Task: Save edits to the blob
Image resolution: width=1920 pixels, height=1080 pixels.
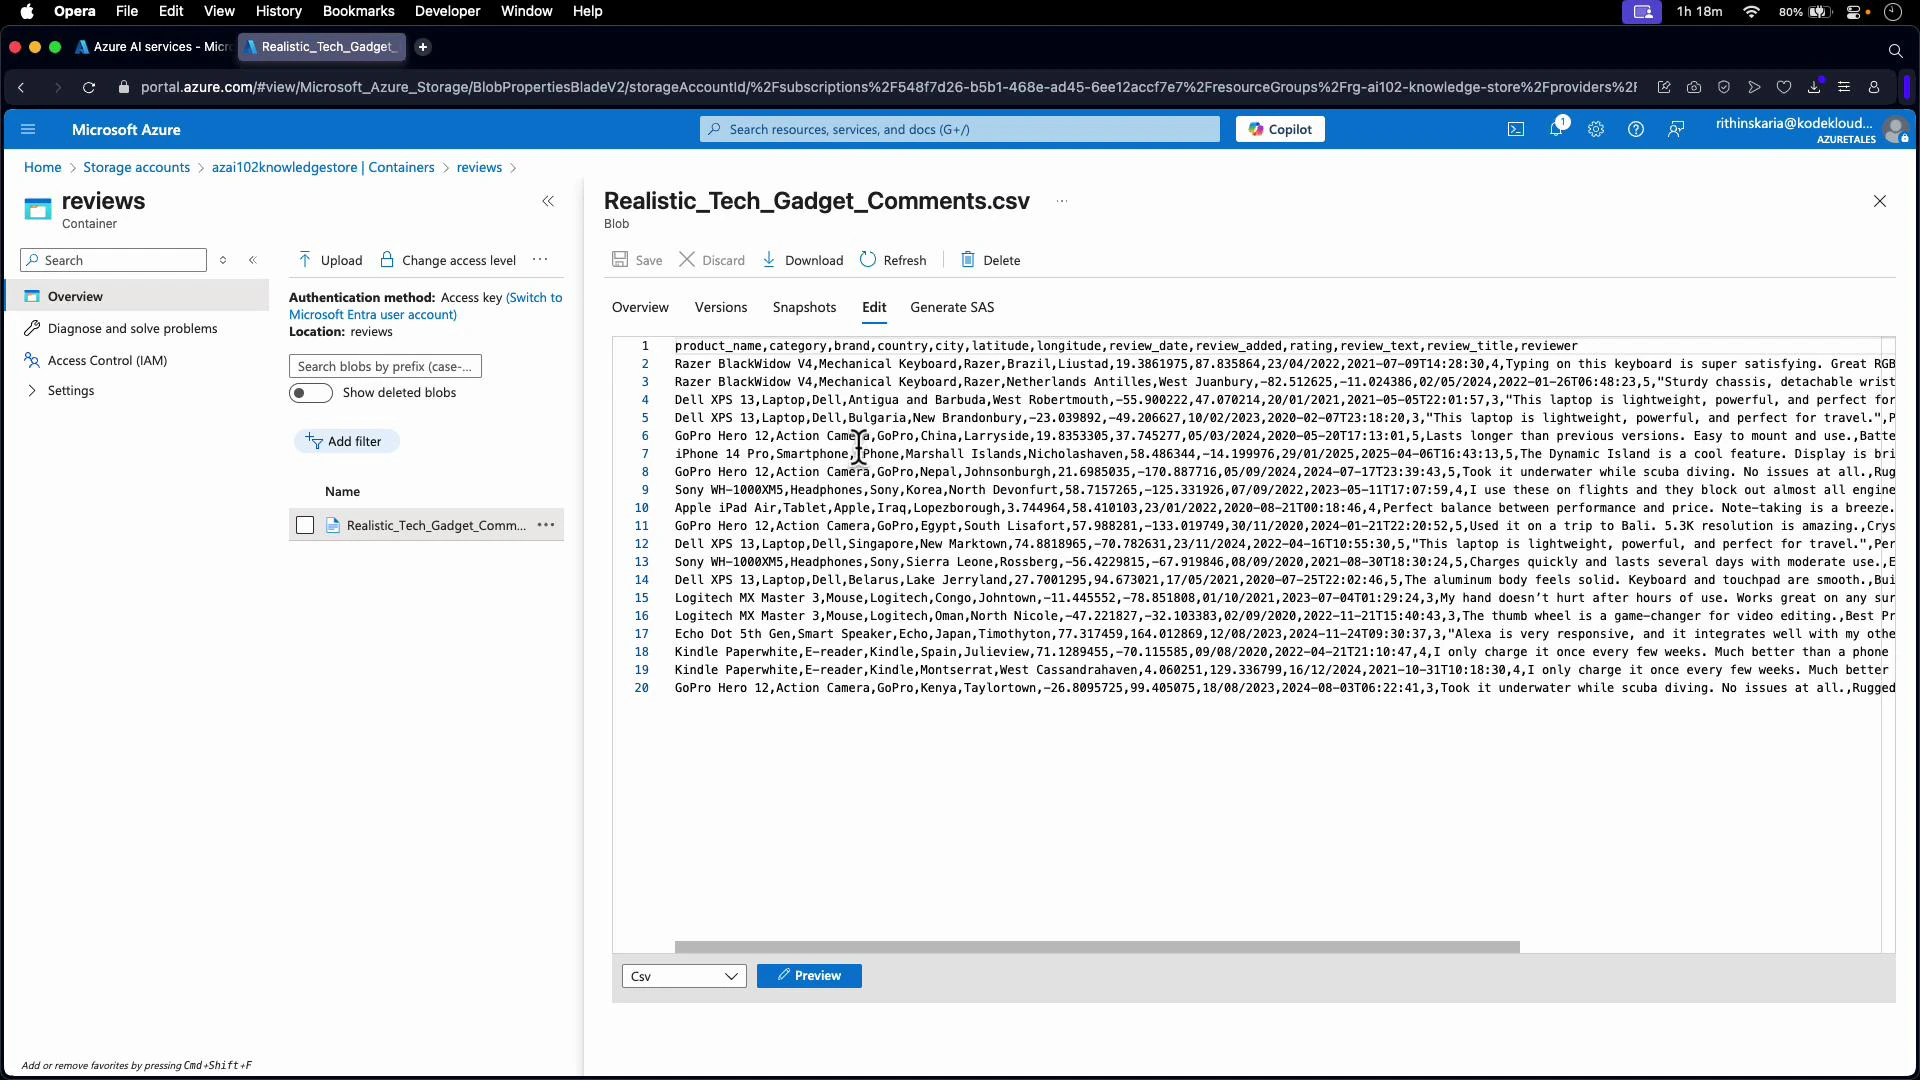Action: (x=636, y=259)
